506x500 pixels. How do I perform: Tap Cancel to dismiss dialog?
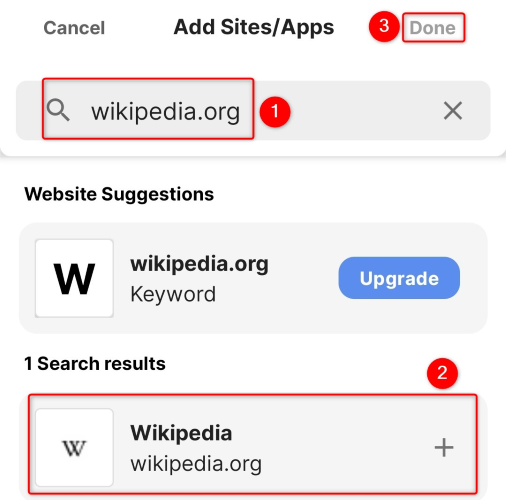[74, 28]
